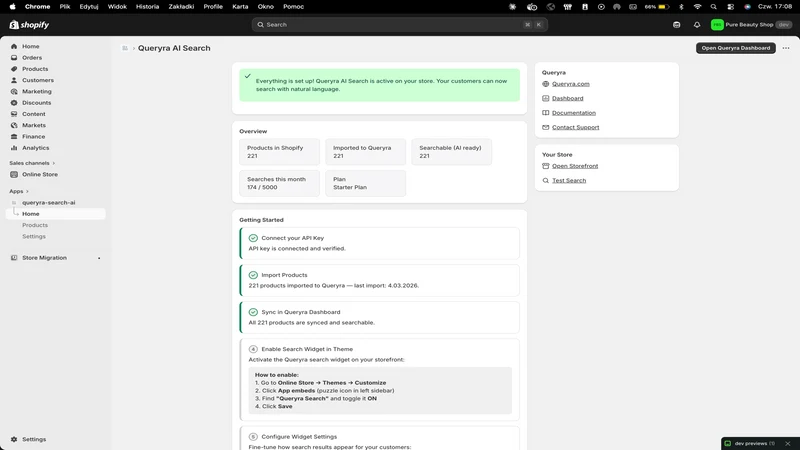Click the sidekick icon left of bell
Screen dimensions: 800x450
coord(677,24)
